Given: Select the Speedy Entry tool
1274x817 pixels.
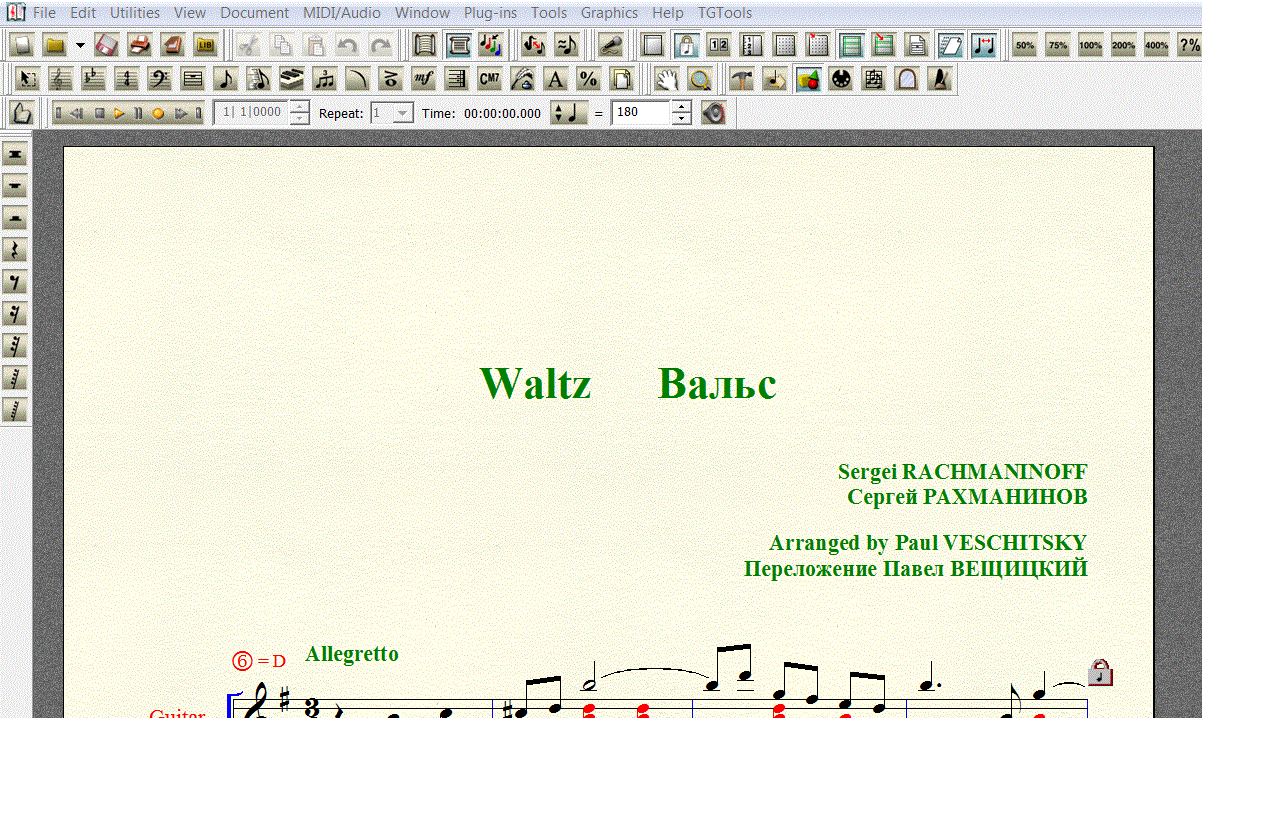Looking at the screenshot, I should coord(259,79).
